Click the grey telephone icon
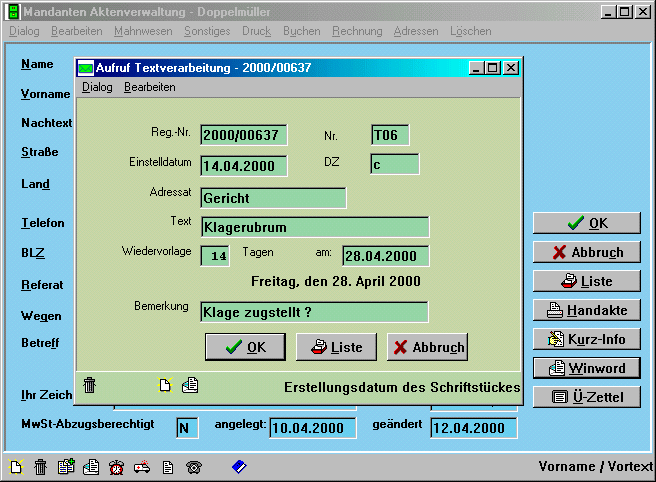Viewport: 656px width, 482px height. coord(194,467)
